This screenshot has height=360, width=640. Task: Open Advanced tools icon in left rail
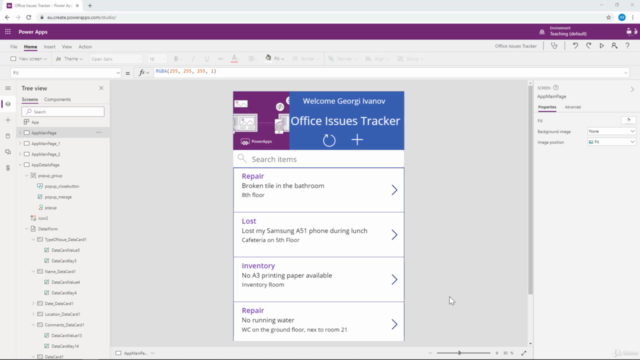pyautogui.click(x=8, y=168)
